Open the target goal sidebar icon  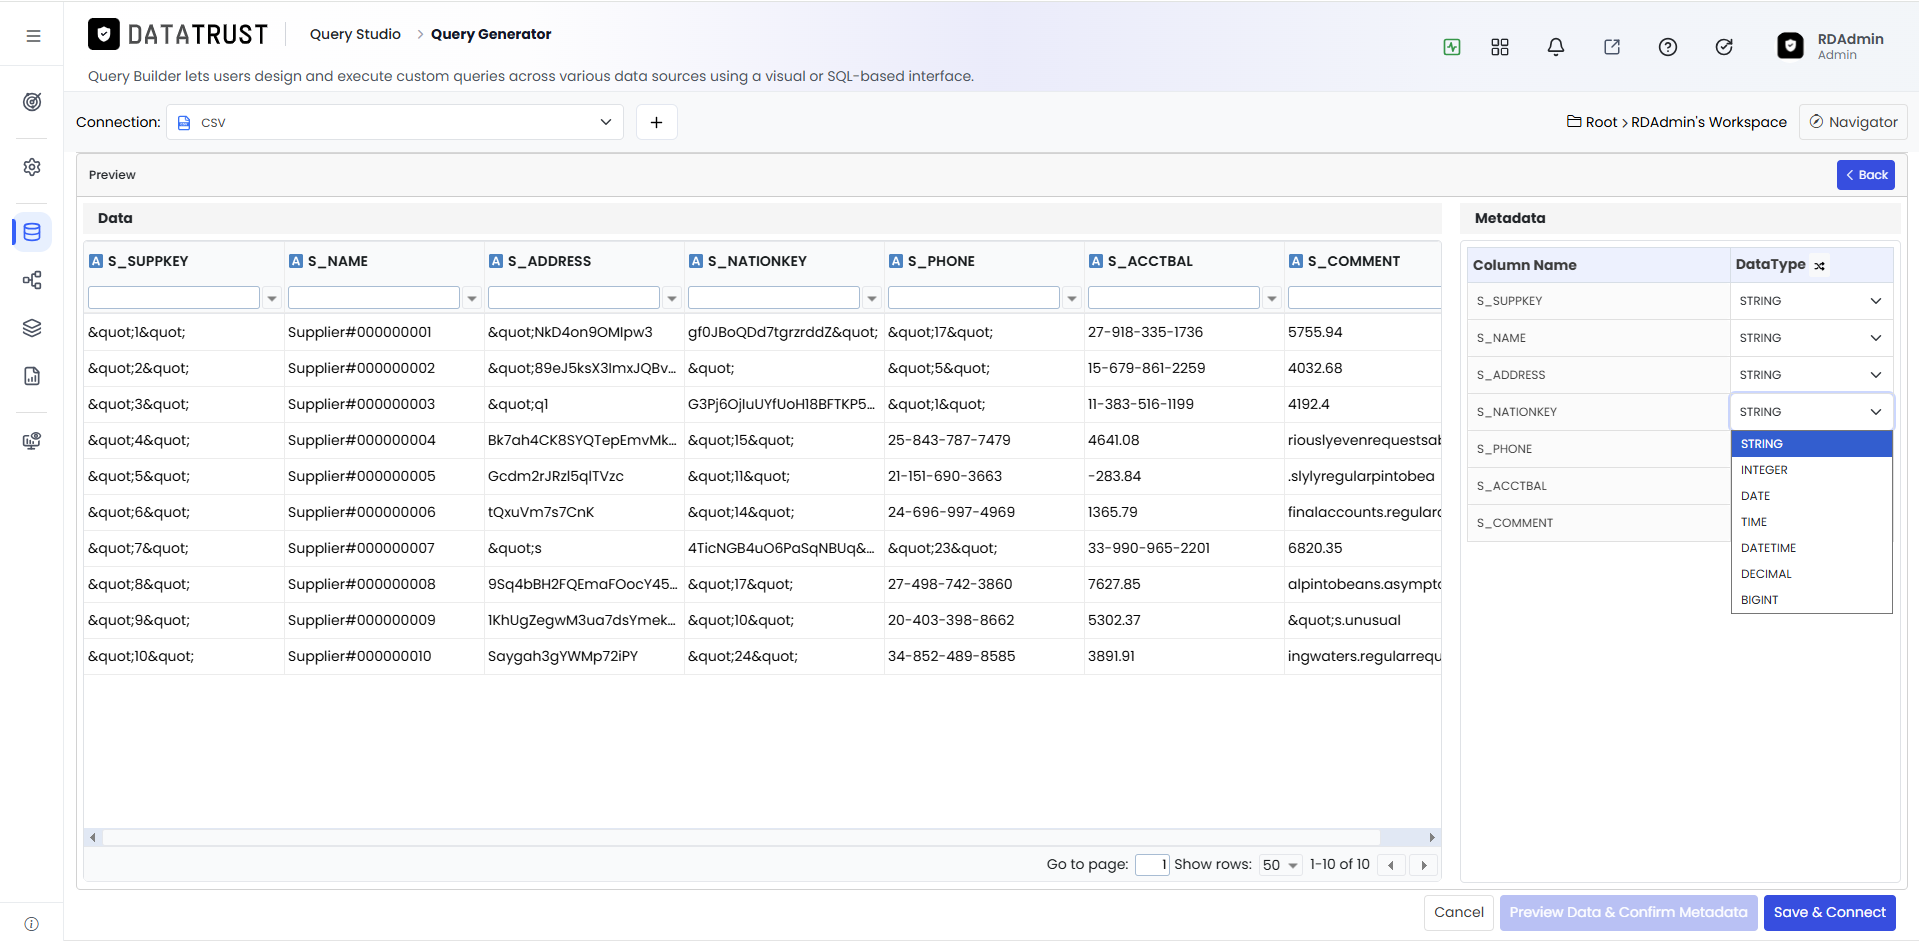[x=32, y=102]
